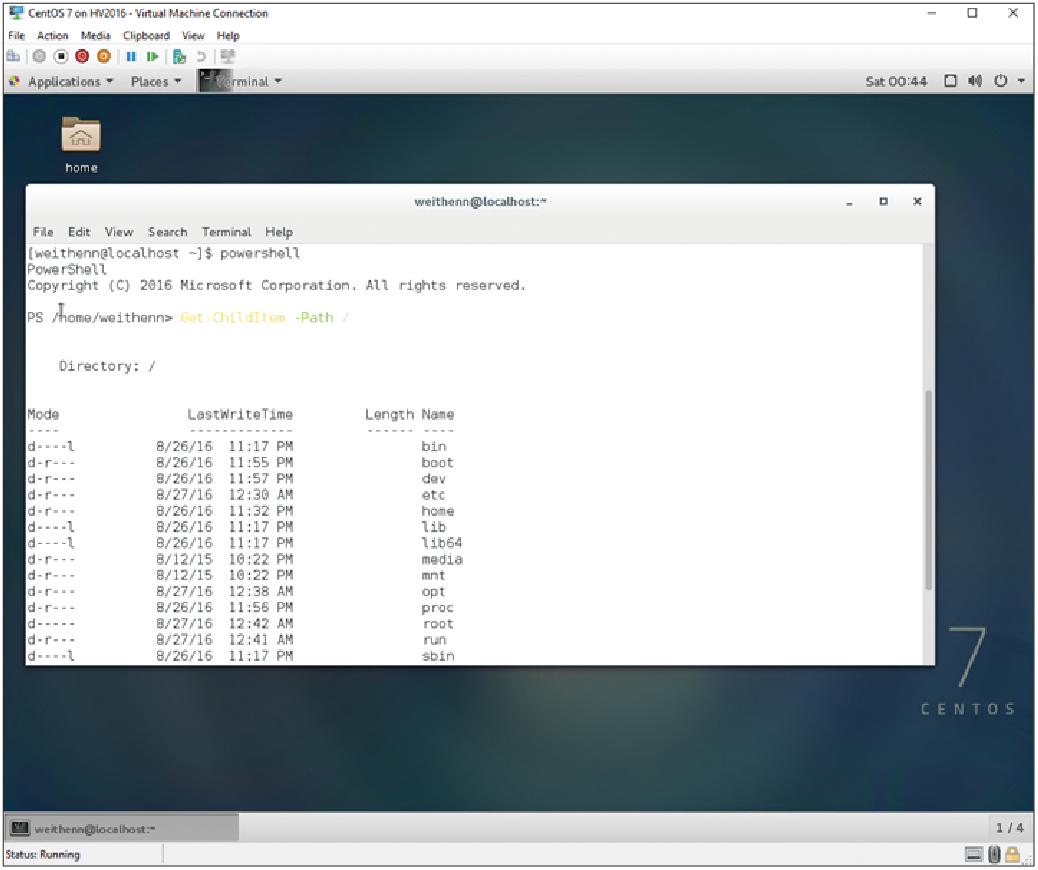Click the Enhanced Session toolbar icon
This screenshot has width=1038, height=870.
coord(228,57)
